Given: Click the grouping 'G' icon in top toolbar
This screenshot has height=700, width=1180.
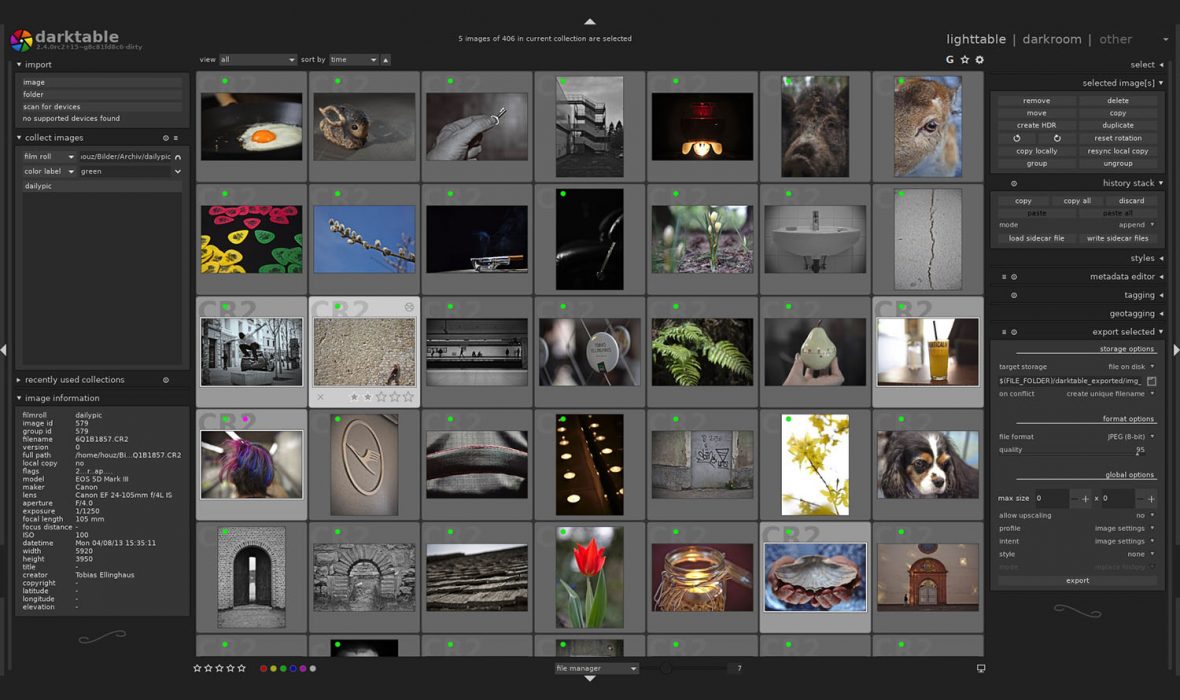Looking at the screenshot, I should [x=950, y=60].
